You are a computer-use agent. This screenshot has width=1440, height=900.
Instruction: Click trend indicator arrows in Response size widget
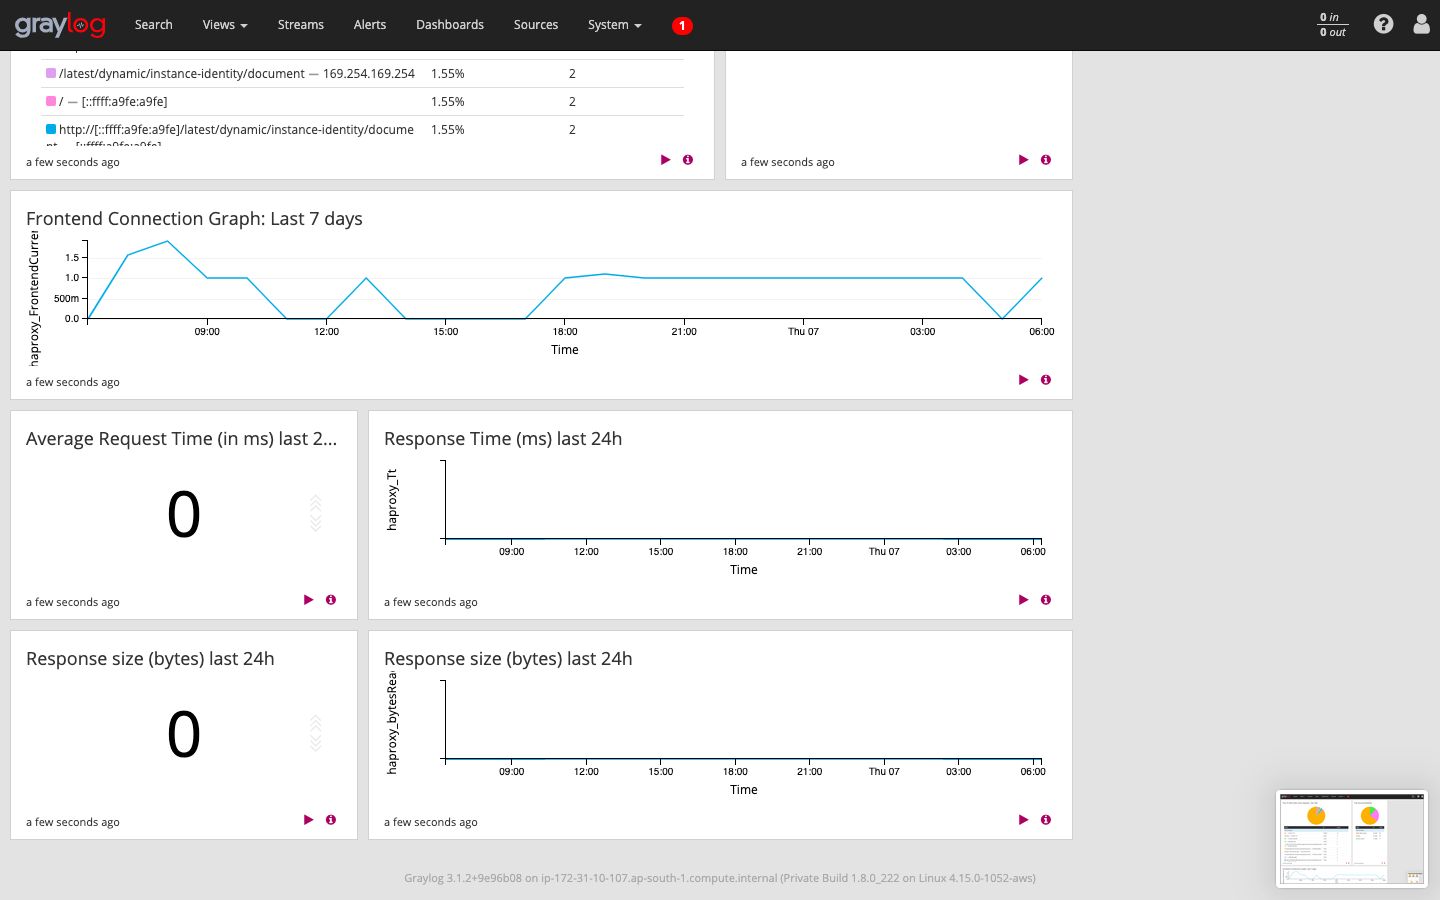[316, 733]
